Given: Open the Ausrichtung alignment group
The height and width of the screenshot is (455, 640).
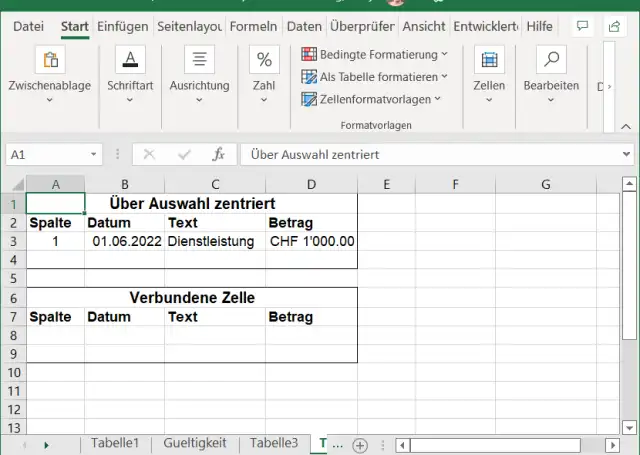Looking at the screenshot, I should point(199,70).
